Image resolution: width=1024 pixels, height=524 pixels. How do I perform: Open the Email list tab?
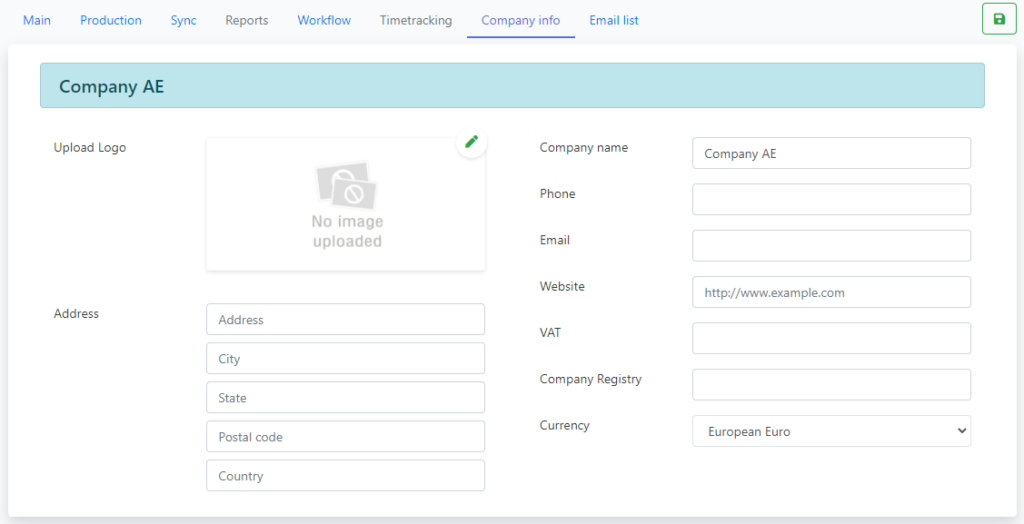click(x=614, y=20)
